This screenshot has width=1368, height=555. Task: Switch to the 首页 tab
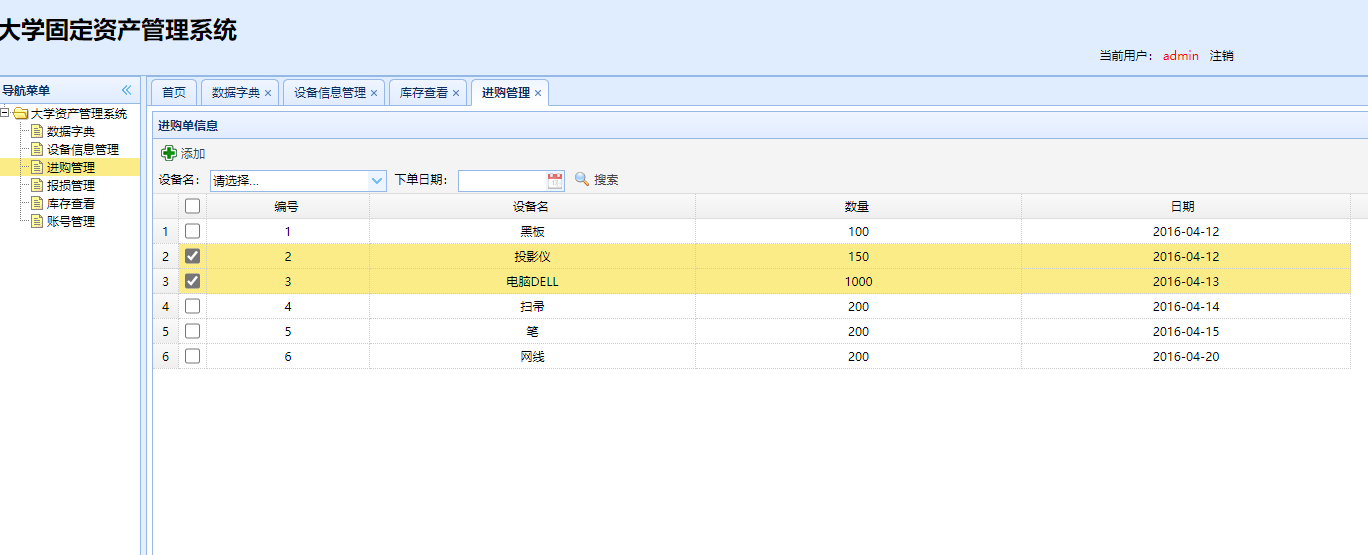coord(174,93)
